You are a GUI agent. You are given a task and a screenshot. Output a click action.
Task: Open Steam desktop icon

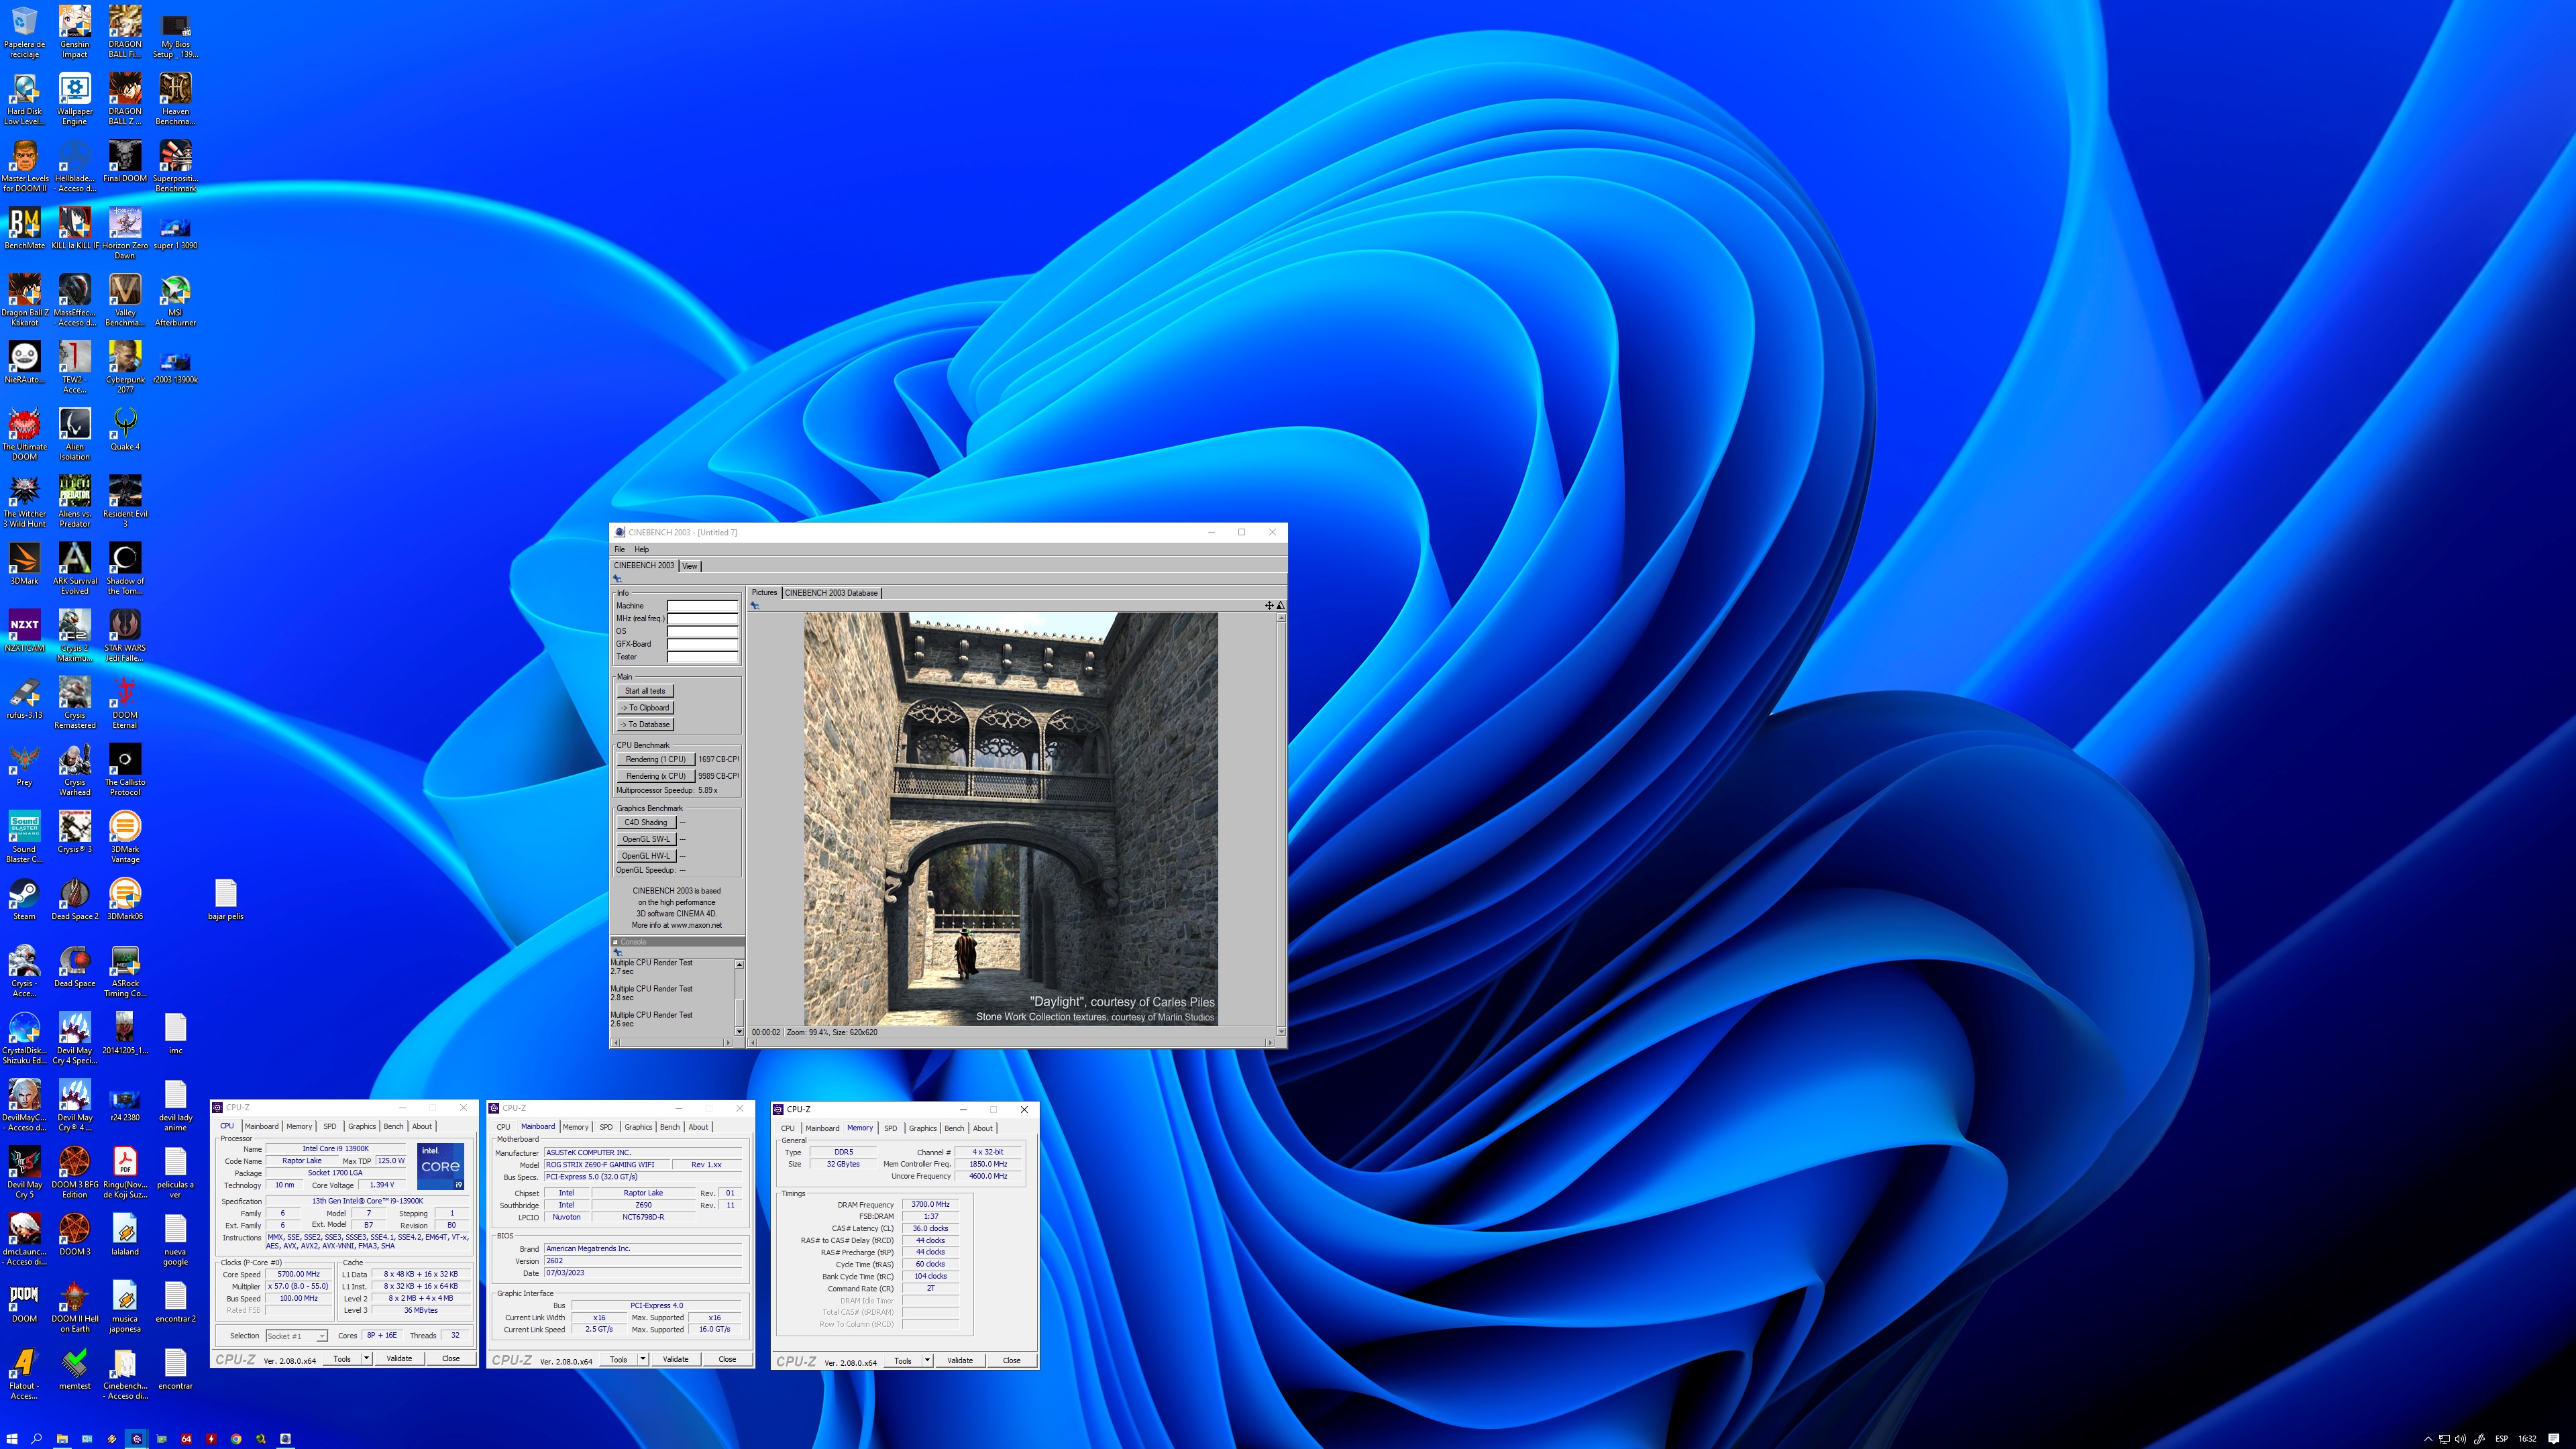pos(25,898)
